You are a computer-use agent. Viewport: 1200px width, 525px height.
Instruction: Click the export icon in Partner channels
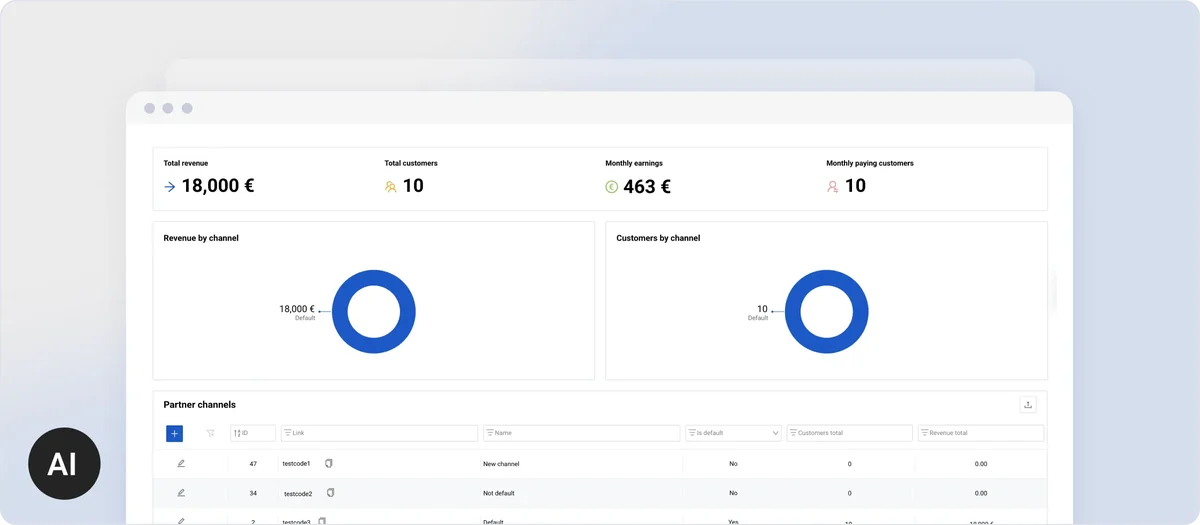click(x=1028, y=405)
